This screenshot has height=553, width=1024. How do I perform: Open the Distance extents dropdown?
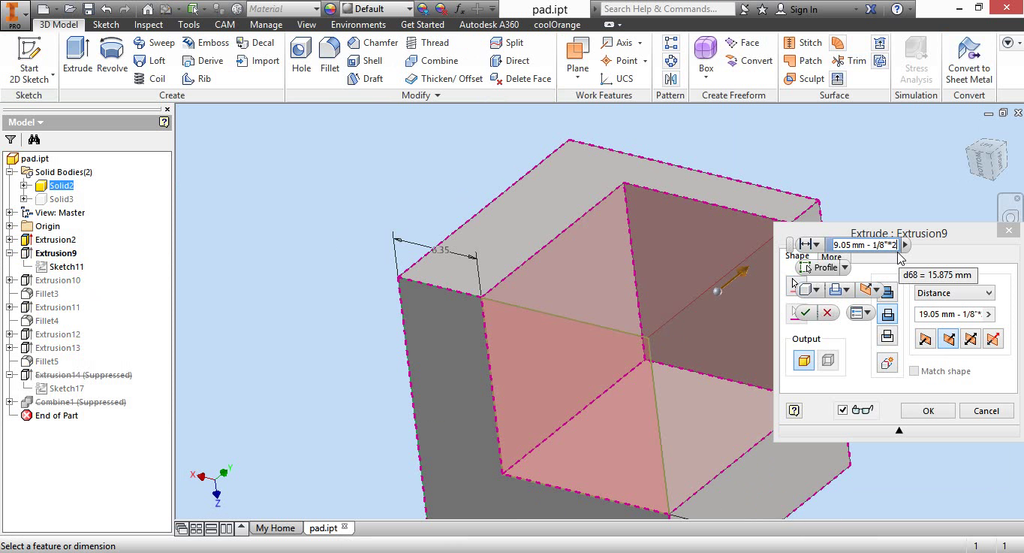[x=954, y=293]
